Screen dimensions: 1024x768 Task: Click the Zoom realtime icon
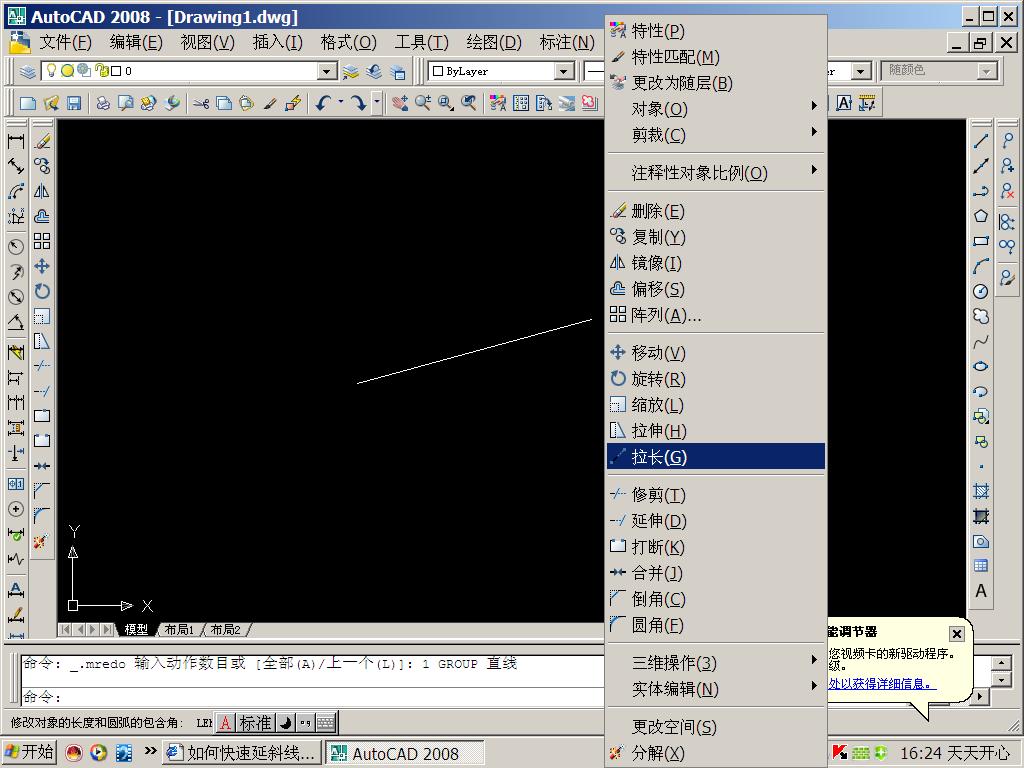(423, 103)
